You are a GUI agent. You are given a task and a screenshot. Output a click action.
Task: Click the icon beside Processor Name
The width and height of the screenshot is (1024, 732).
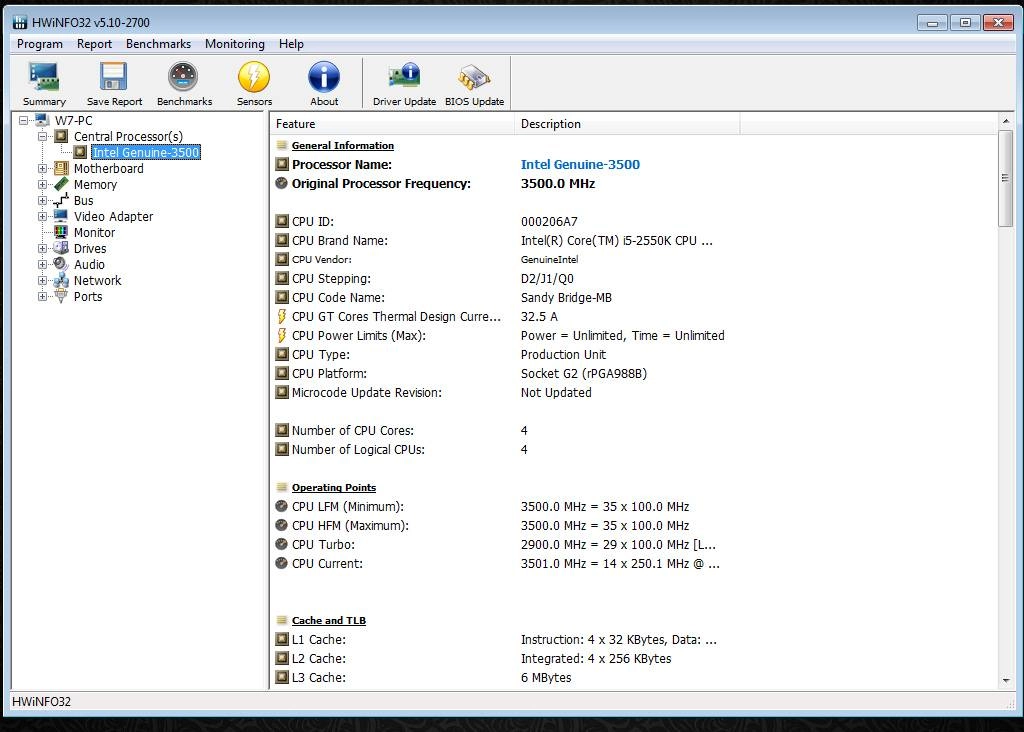[281, 165]
